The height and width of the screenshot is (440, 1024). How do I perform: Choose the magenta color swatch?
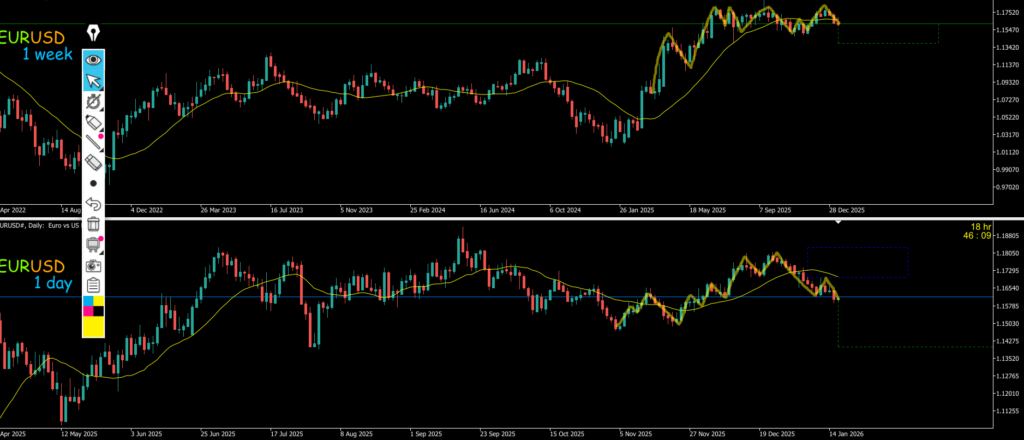point(88,311)
